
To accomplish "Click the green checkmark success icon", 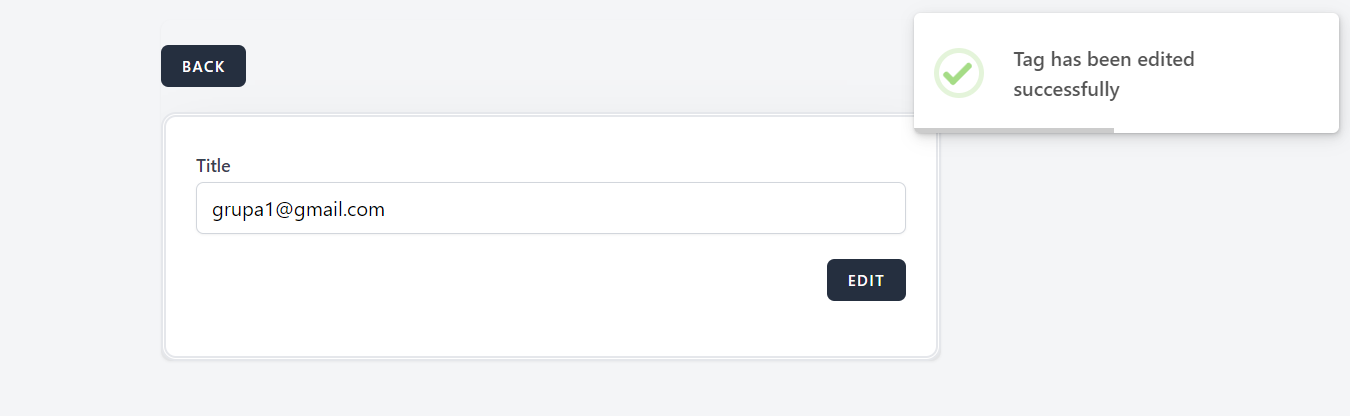I will click(x=958, y=73).
